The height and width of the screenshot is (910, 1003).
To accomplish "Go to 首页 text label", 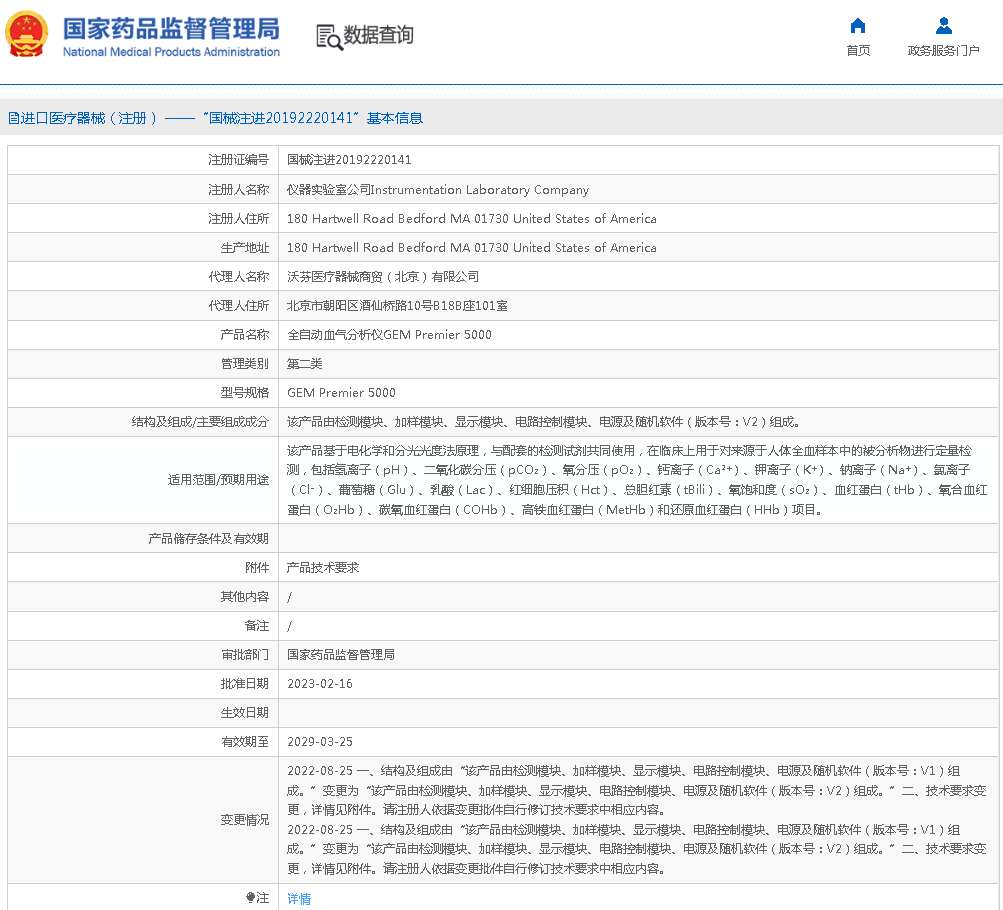I will [x=858, y=51].
